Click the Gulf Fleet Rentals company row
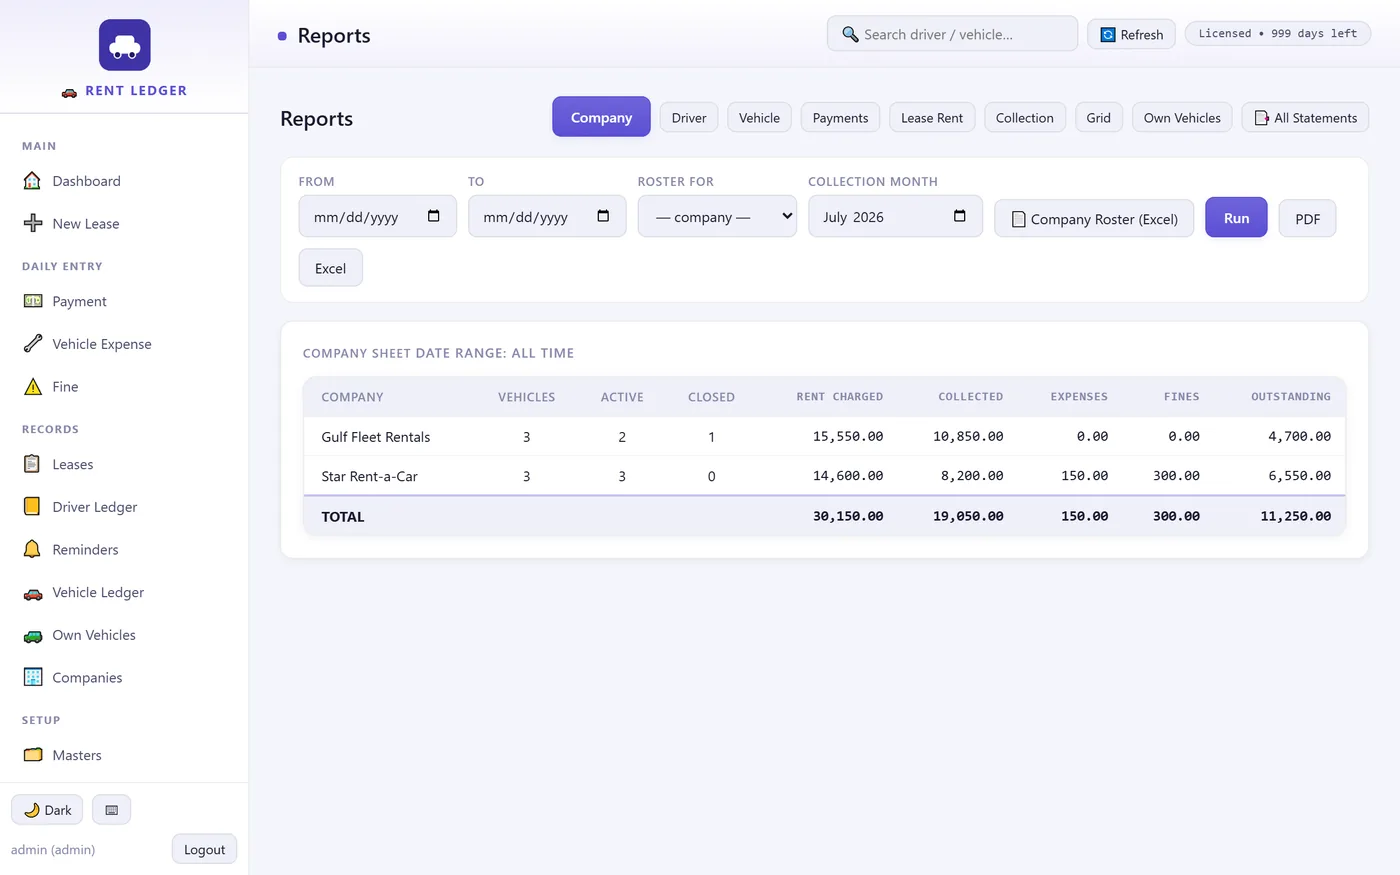 point(825,437)
